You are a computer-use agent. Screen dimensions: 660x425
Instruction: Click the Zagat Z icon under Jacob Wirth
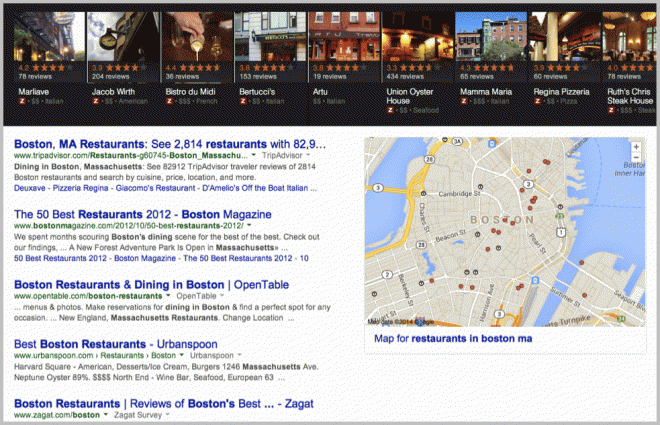coord(96,101)
